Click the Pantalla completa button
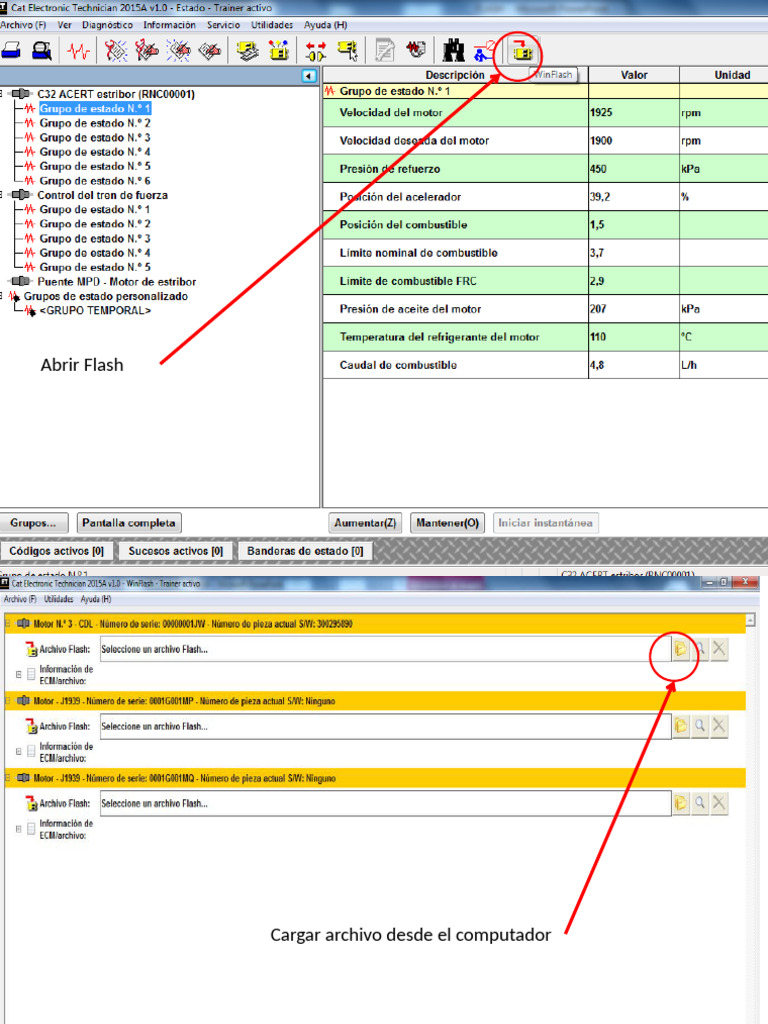 pos(129,523)
